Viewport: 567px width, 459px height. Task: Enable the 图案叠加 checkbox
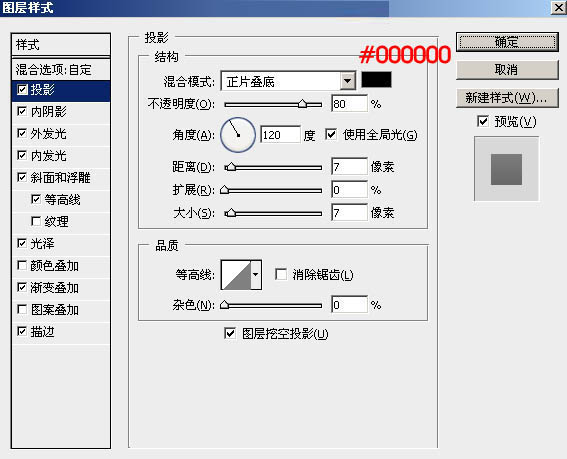pos(22,310)
